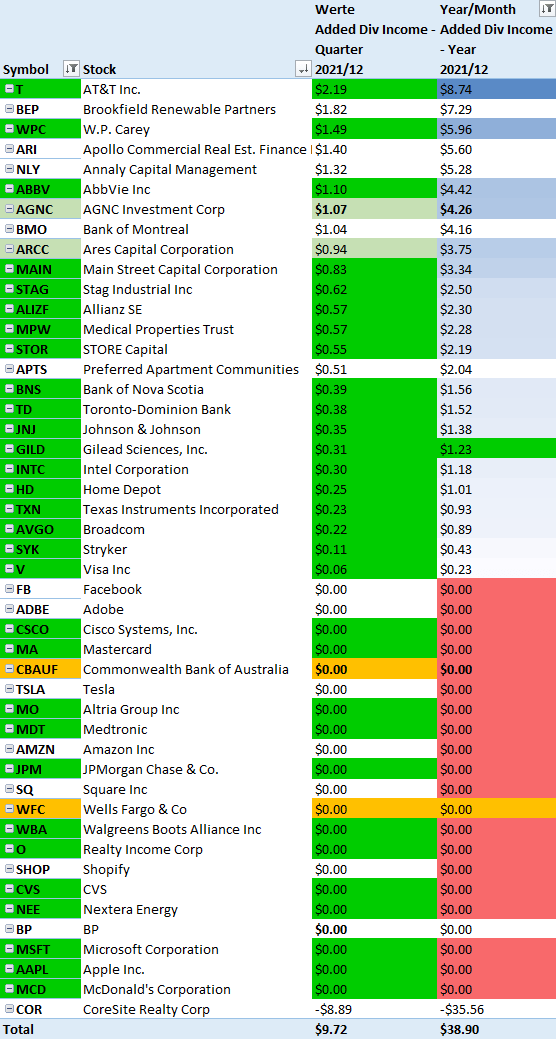Select the $8.74 yearly value cell
556x1040 pixels.
tap(496, 89)
